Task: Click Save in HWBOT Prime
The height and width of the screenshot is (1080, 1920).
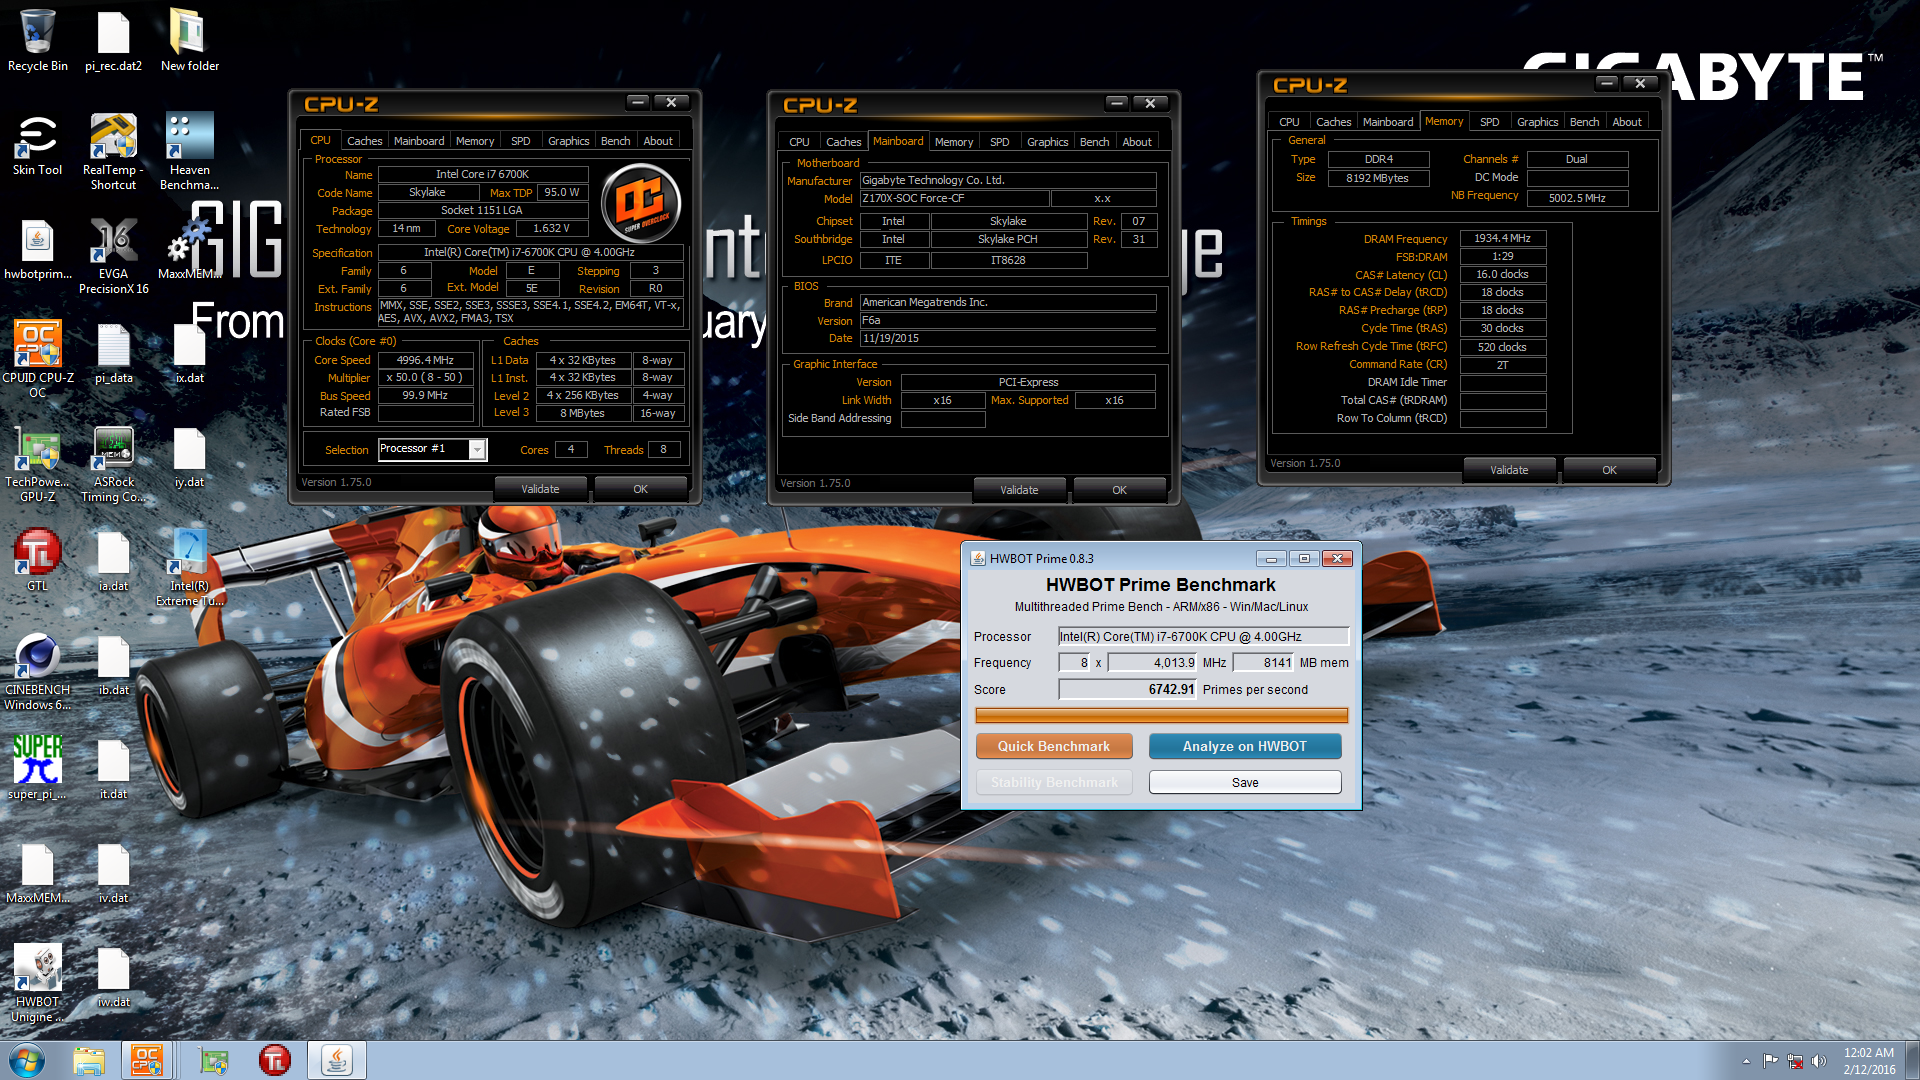Action: [x=1245, y=782]
